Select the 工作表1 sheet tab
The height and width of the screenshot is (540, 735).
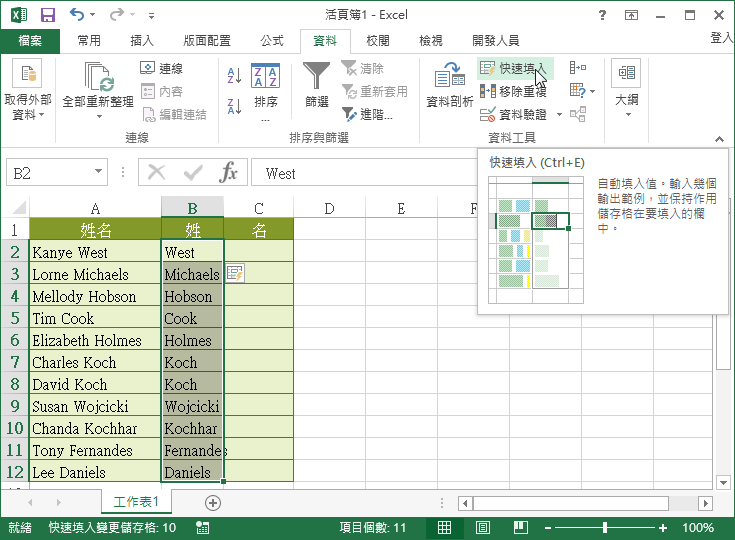click(136, 502)
